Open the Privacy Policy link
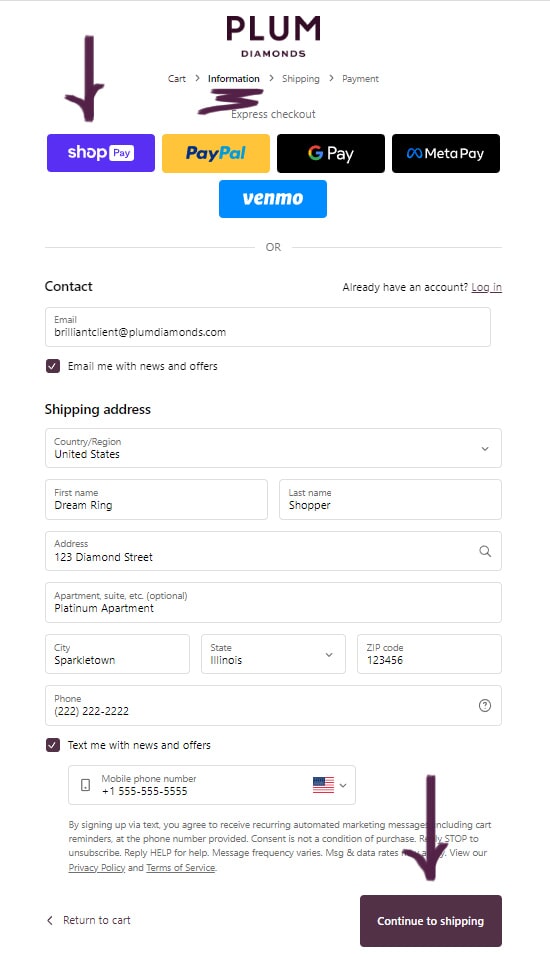 pyautogui.click(x=97, y=868)
